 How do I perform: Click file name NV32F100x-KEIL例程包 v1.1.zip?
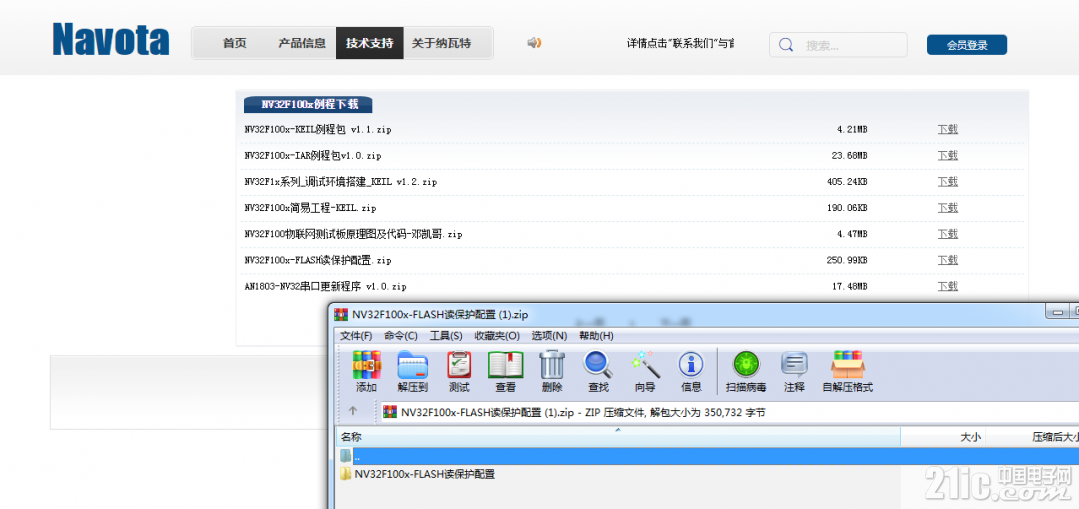(x=318, y=129)
